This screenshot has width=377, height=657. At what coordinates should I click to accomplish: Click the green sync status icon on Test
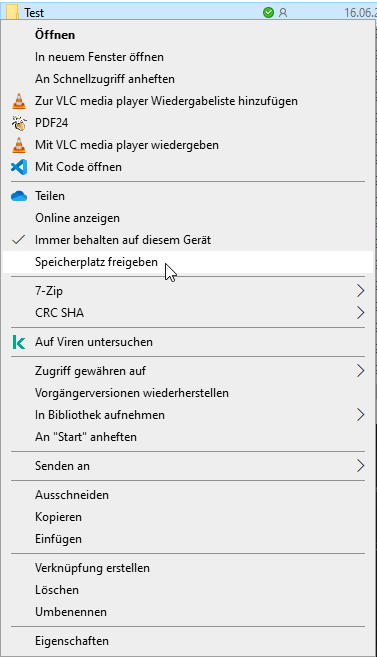tap(268, 13)
